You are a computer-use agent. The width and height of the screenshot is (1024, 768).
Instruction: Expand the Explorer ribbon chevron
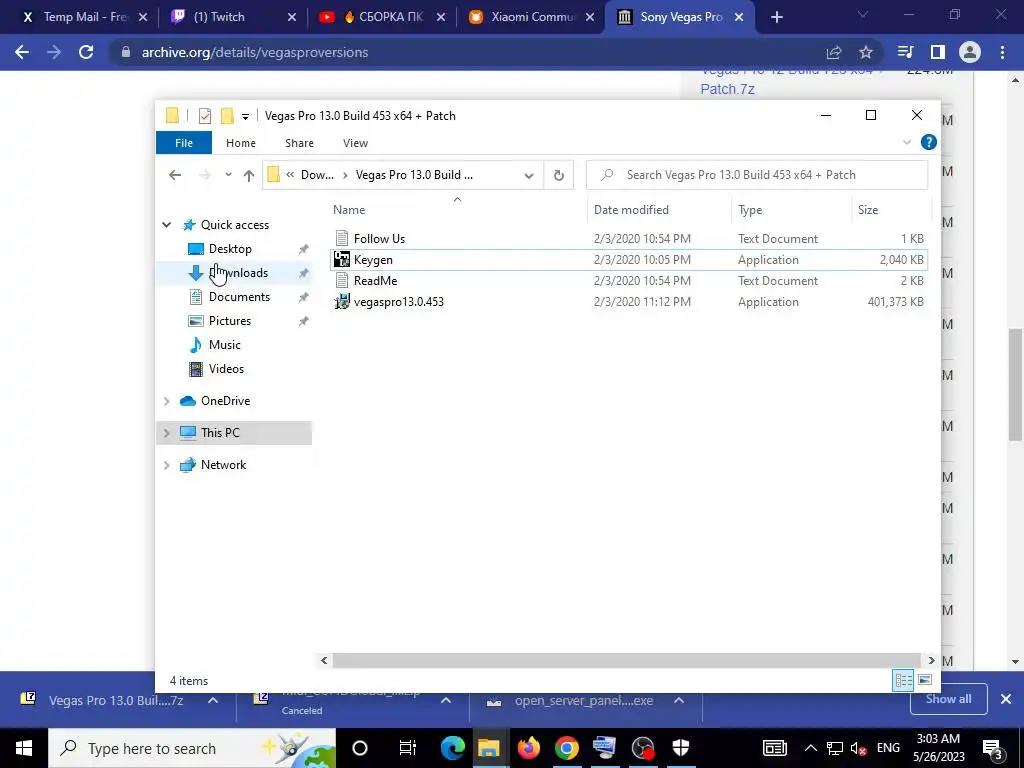click(x=906, y=142)
